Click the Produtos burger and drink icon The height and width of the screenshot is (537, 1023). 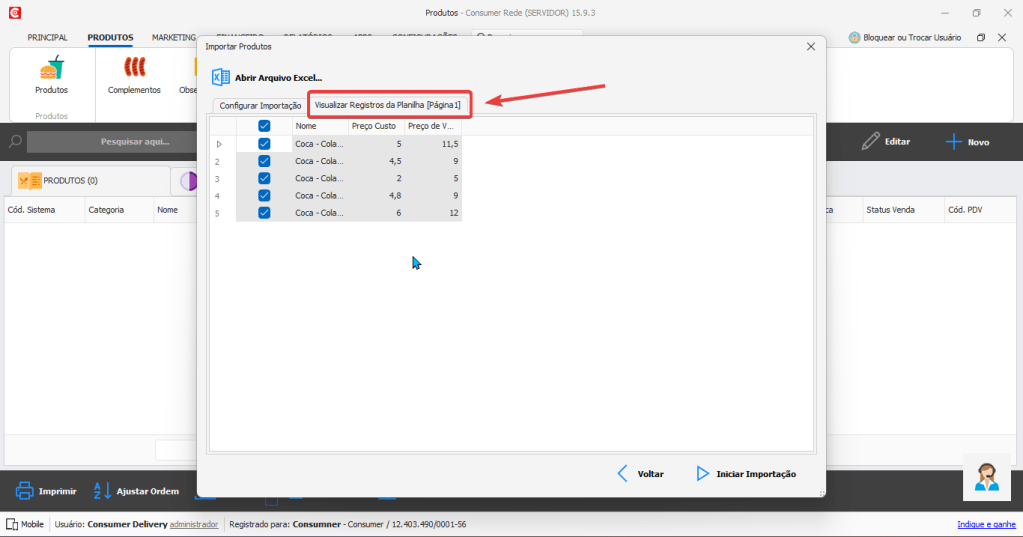[51, 68]
